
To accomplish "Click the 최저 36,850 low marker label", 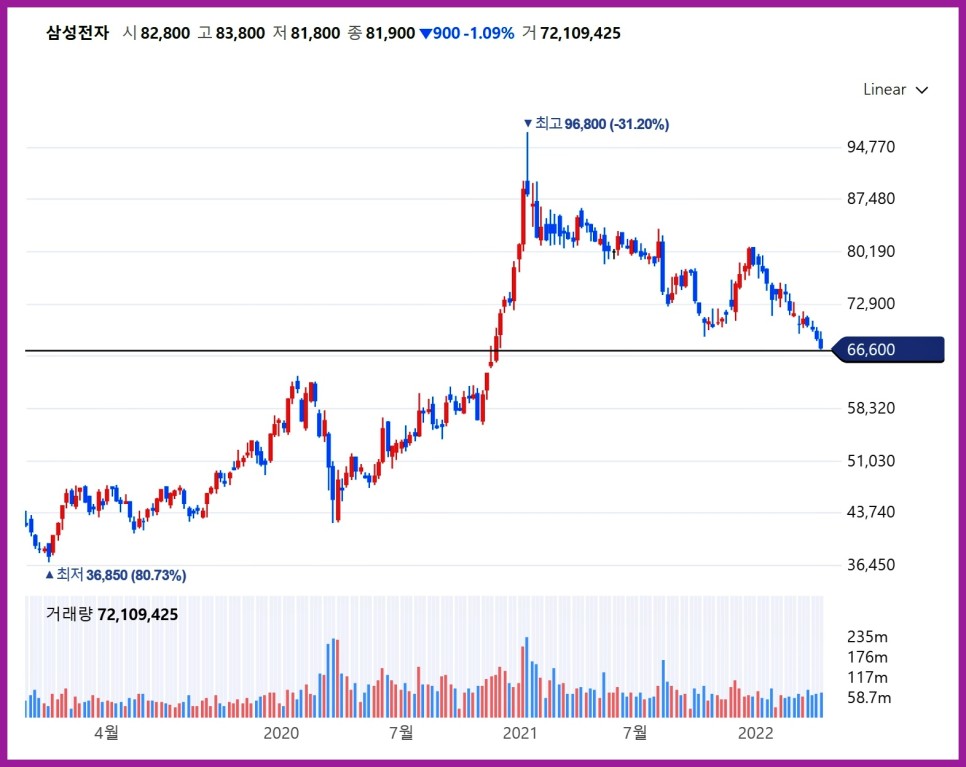I will [116, 575].
